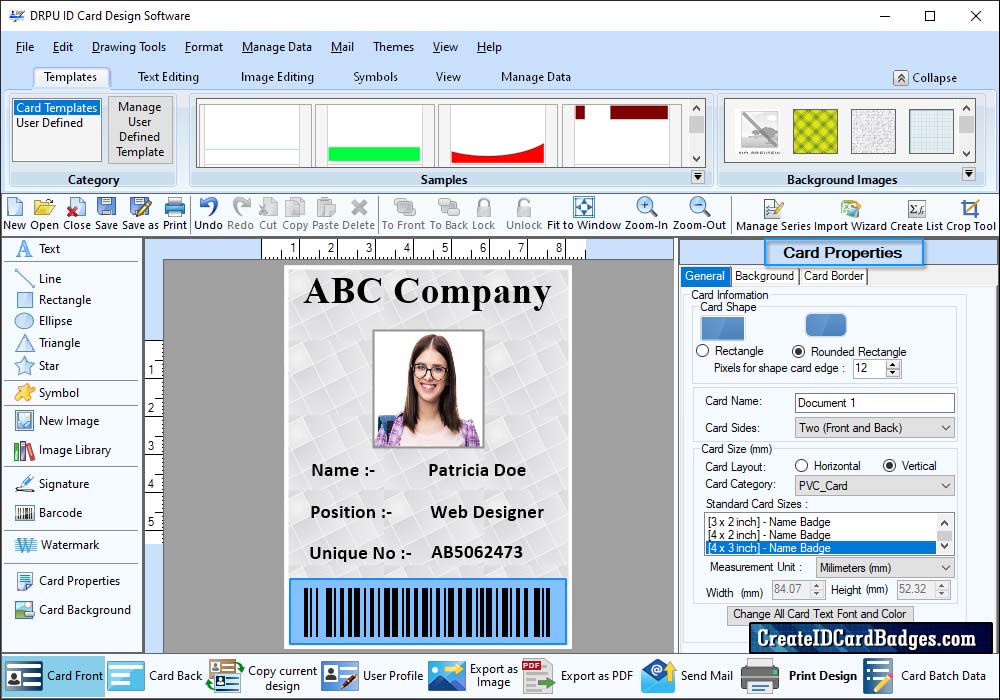This screenshot has width=1000, height=700.
Task: Select the yellow-green plaid background image
Action: click(815, 131)
